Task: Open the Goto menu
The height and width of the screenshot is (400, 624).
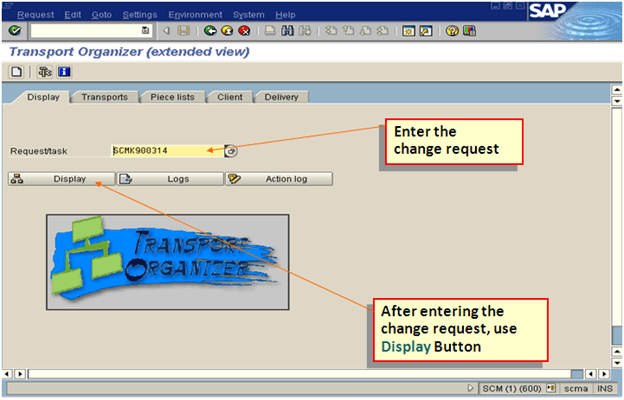Action: (x=101, y=14)
